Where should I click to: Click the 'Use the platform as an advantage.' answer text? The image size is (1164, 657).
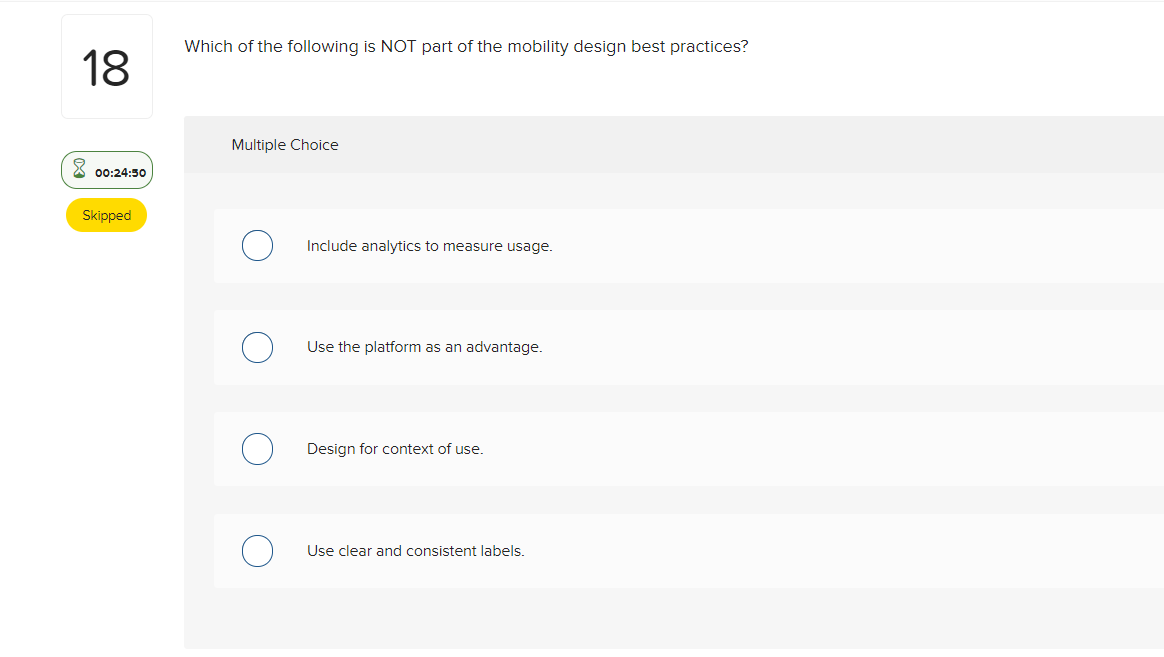click(424, 347)
